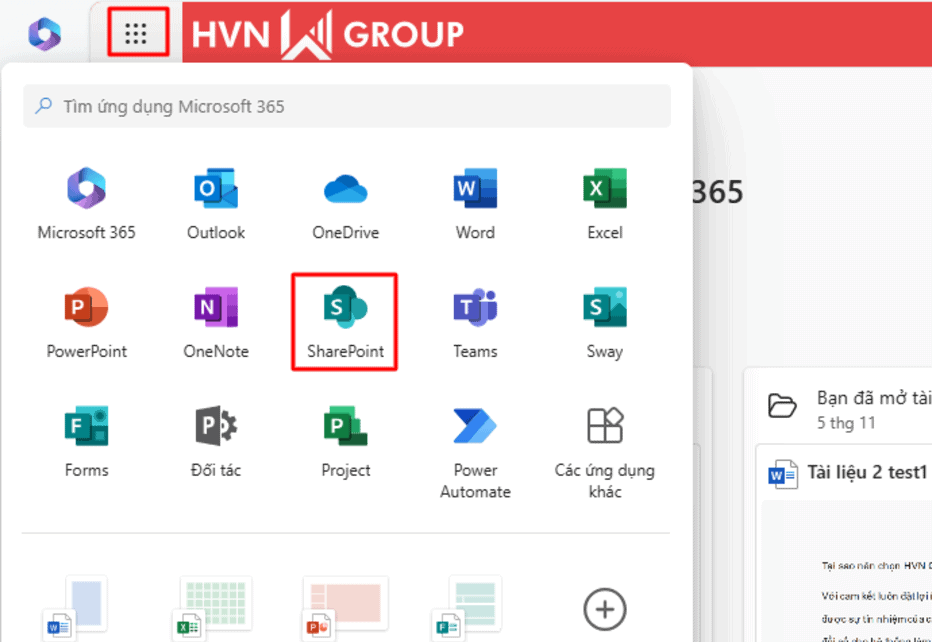Screen dimensions: 932x642
Task: Click the HVN GROUP banner logo
Action: tap(328, 34)
